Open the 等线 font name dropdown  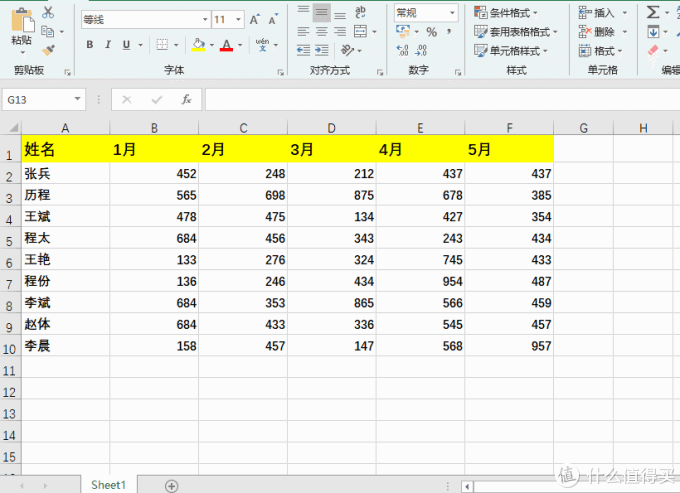pyautogui.click(x=205, y=19)
